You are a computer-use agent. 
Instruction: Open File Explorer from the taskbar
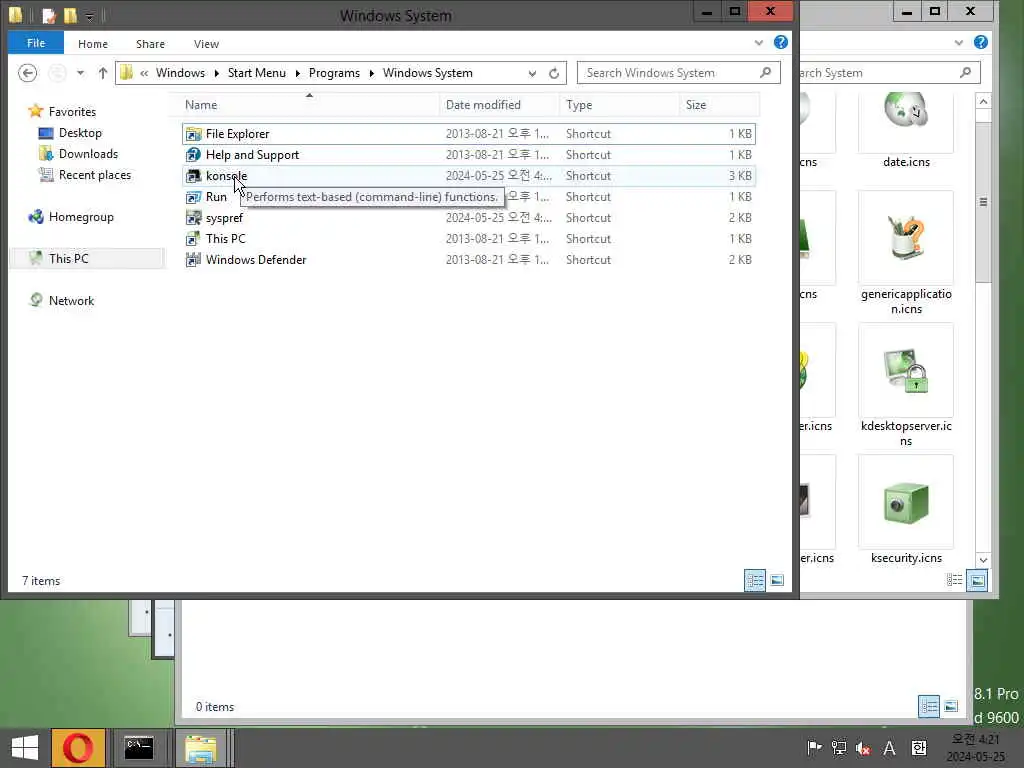pyautogui.click(x=201, y=748)
